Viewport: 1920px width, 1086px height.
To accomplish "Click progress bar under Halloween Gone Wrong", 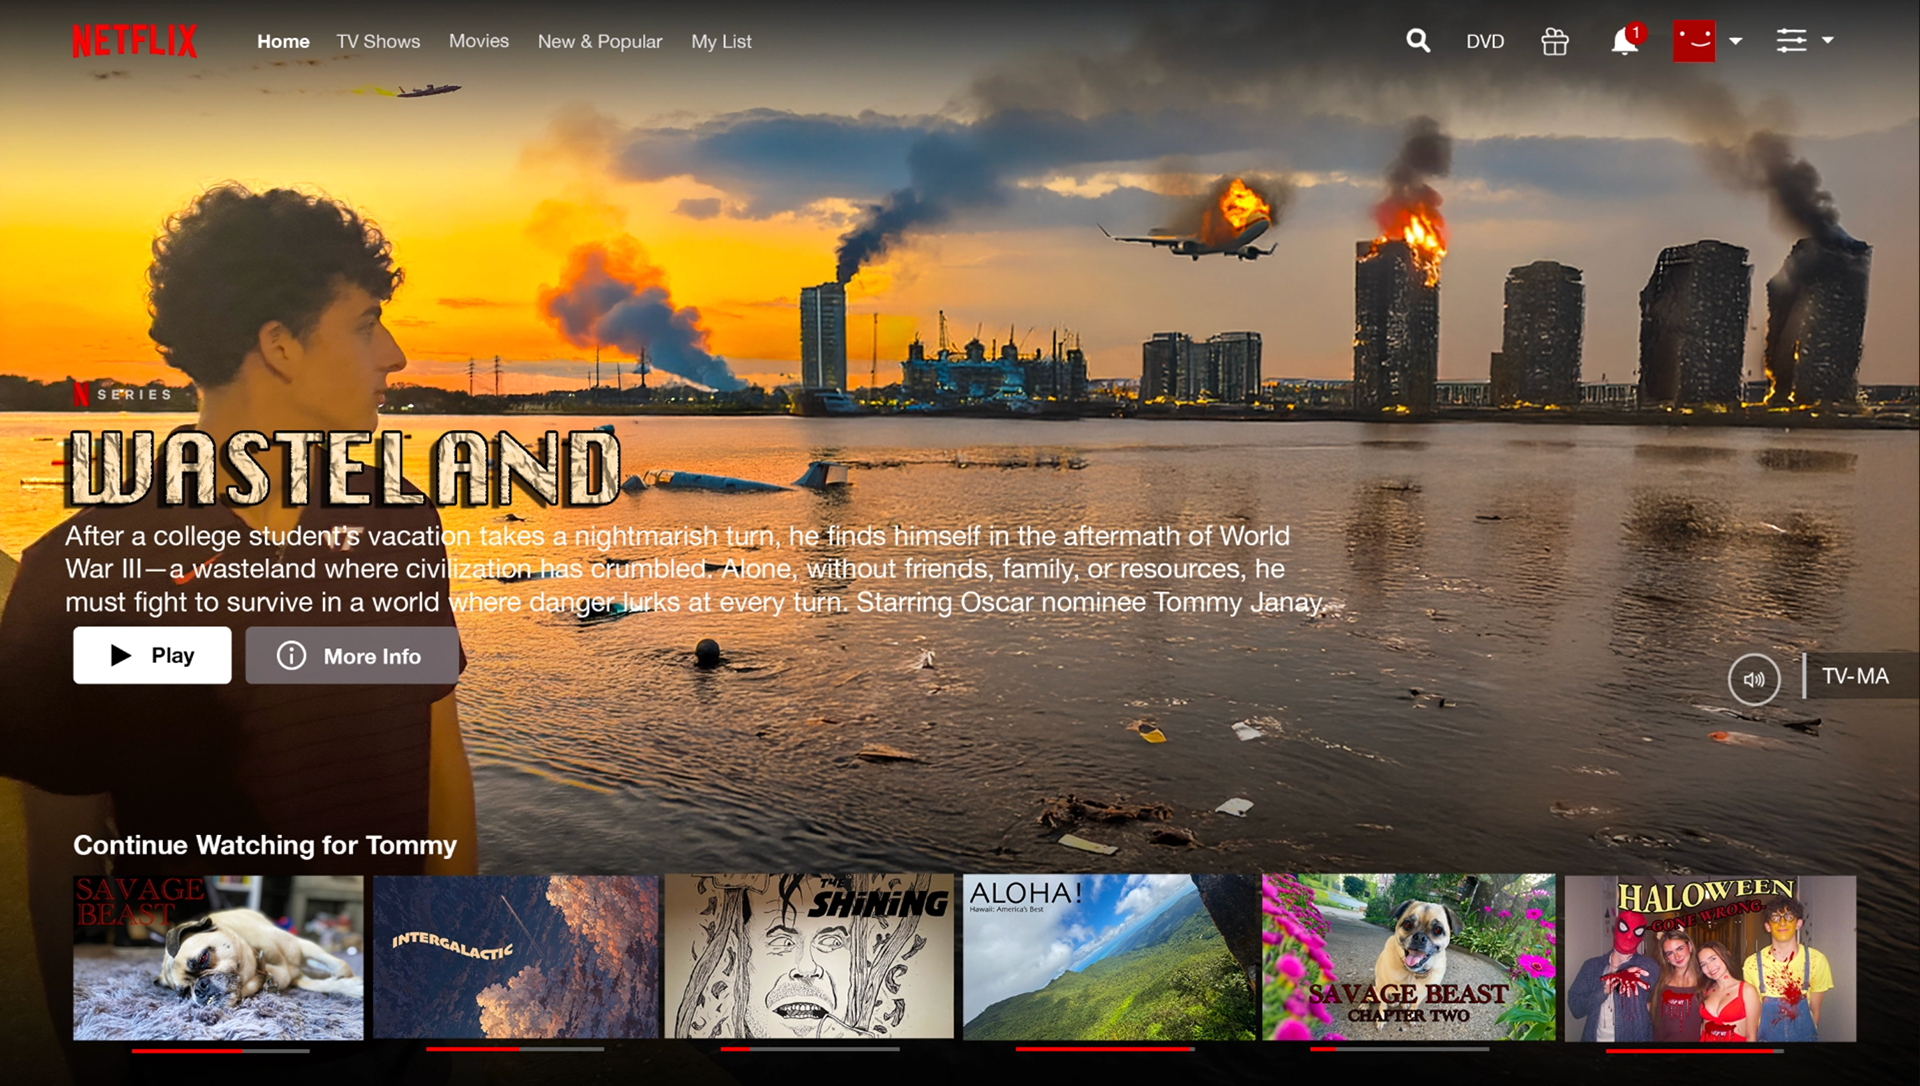I will click(1695, 1051).
